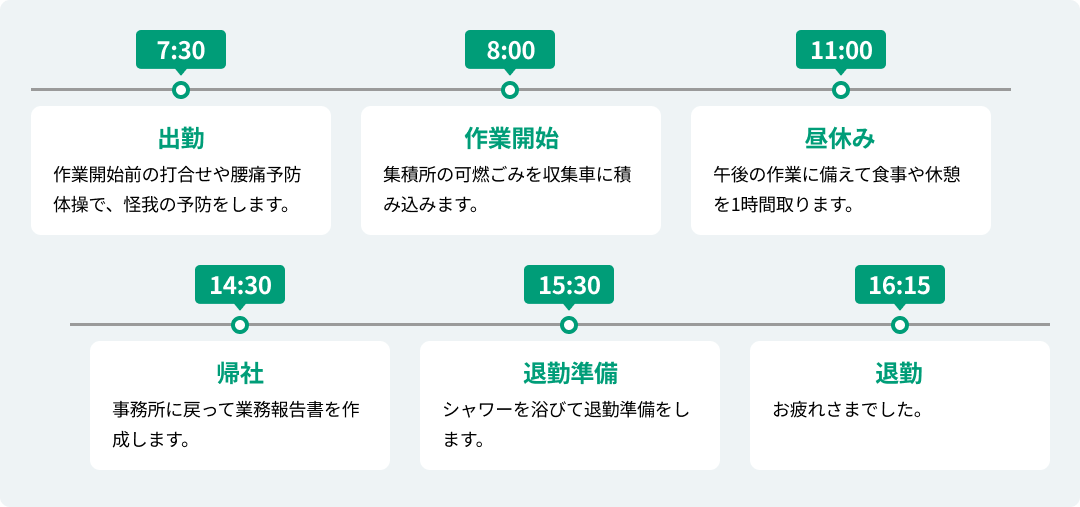Click the 15:30 time badge

pos(569,285)
